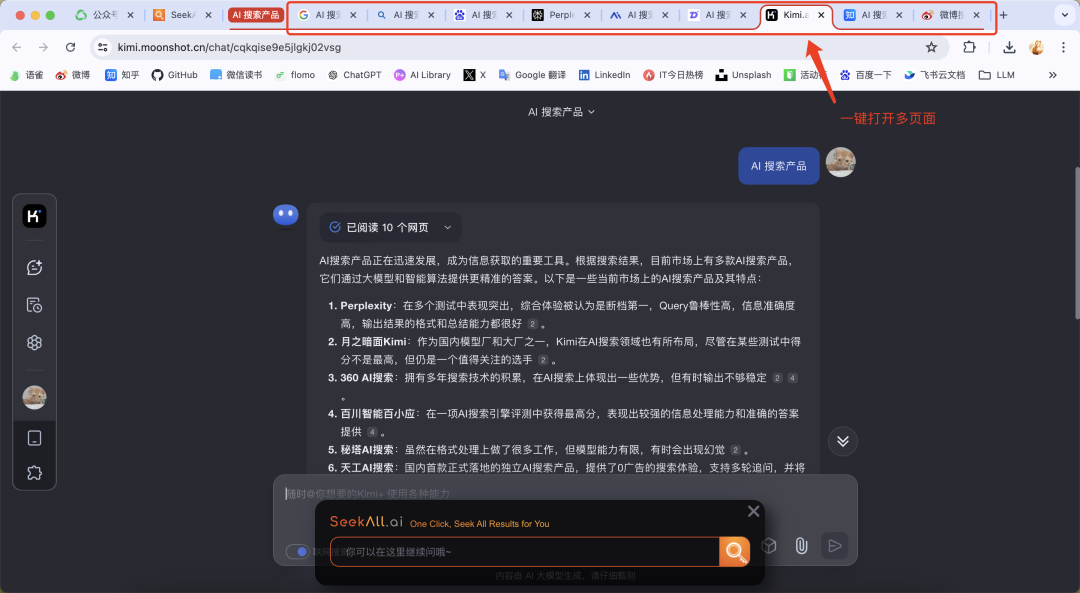Focus the SeekAll continue-asking input field
Viewport: 1080px width, 593px height.
pos(525,552)
